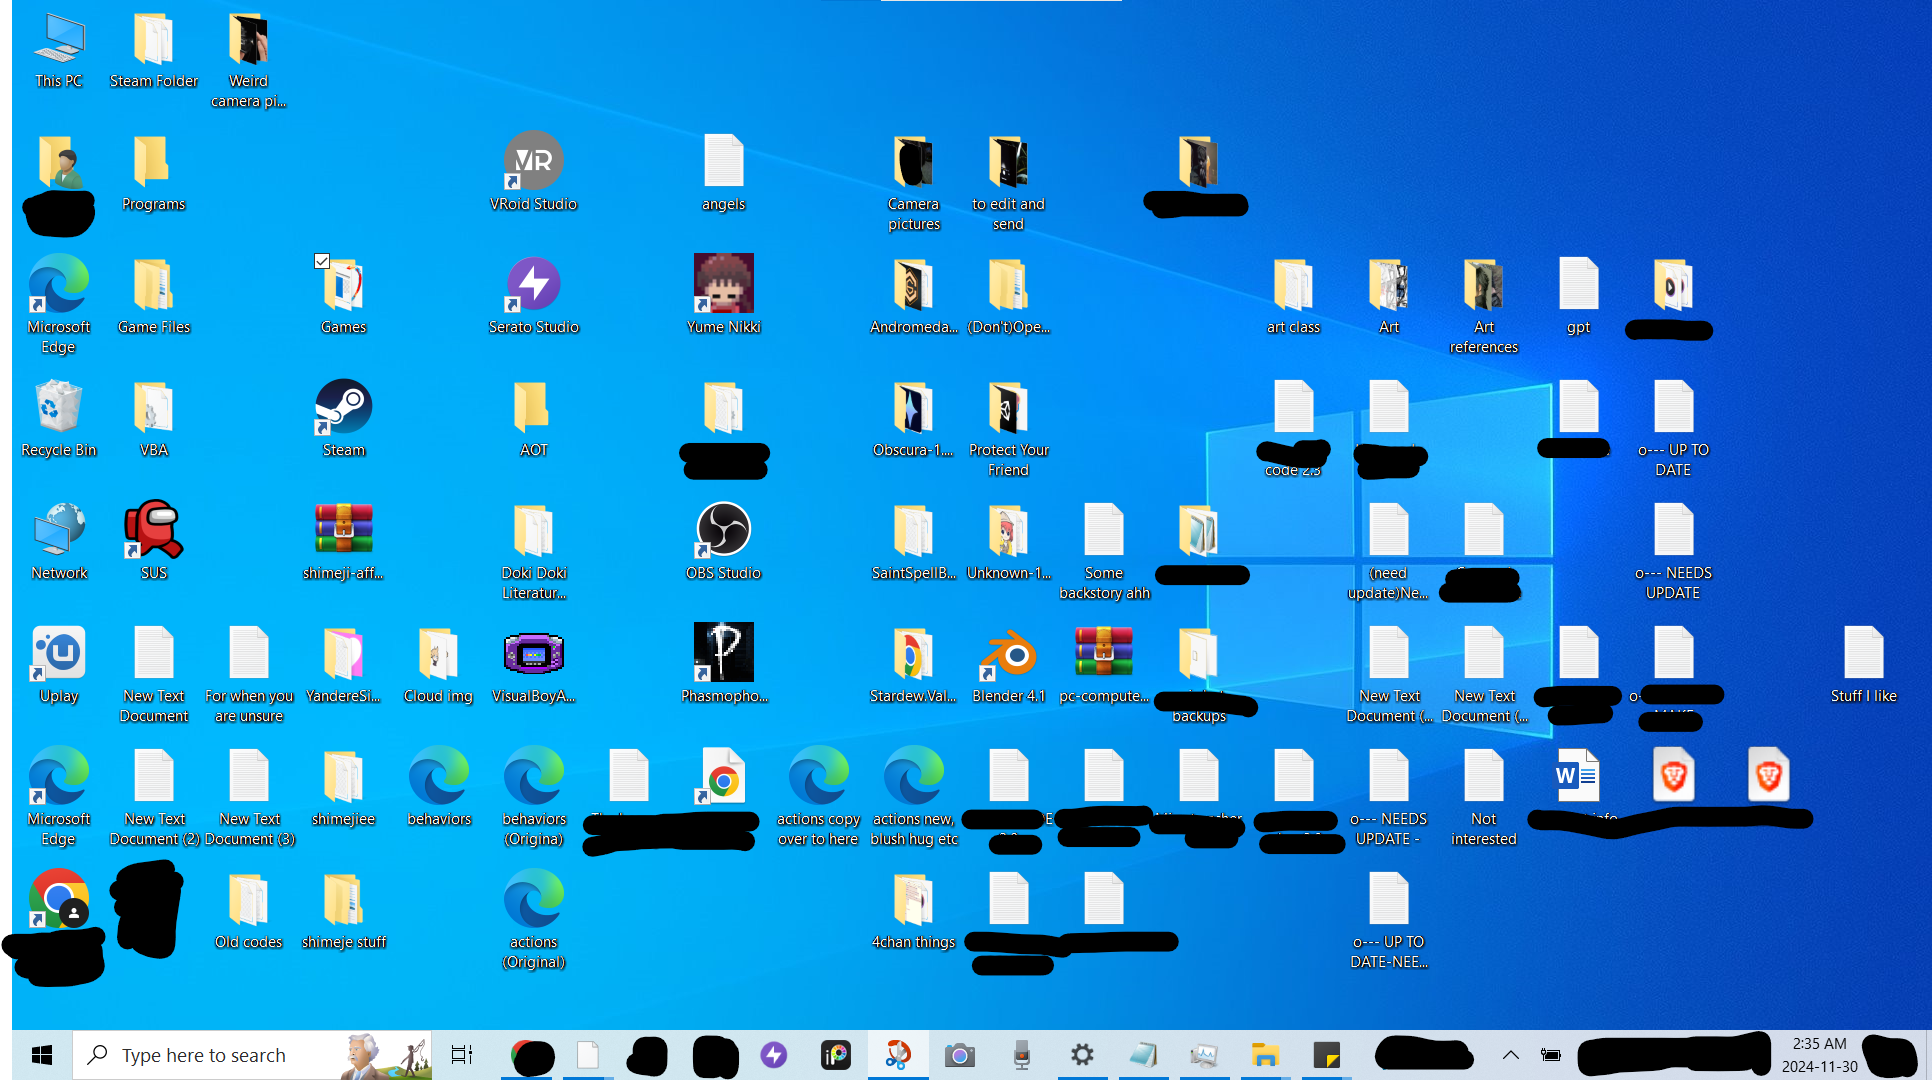Open the Uplay shortcut

coord(59,664)
